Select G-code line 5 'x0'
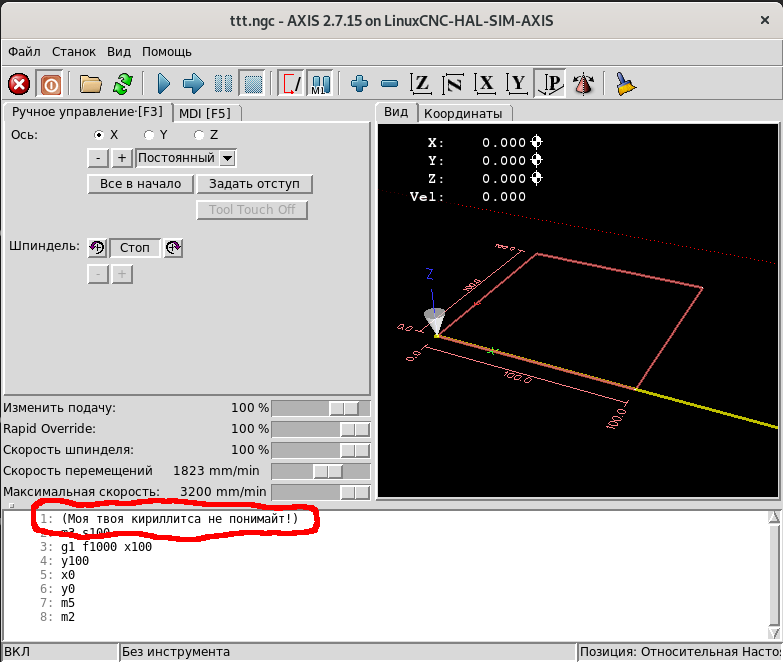 (68, 575)
